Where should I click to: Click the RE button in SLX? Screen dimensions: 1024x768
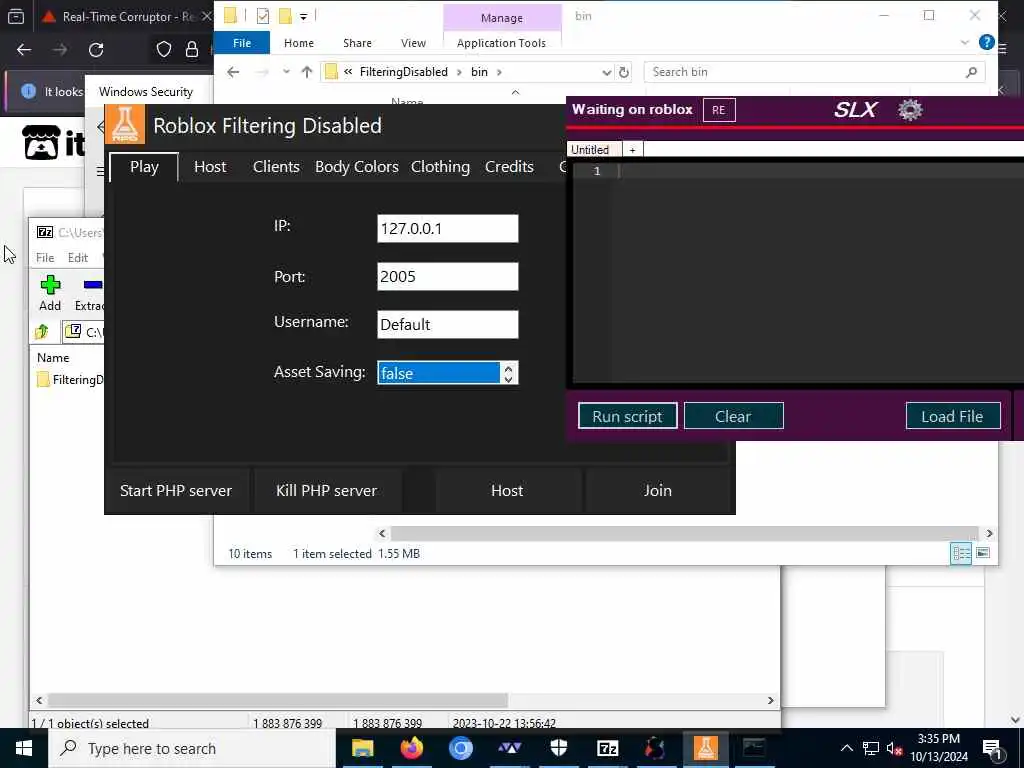[x=719, y=110]
